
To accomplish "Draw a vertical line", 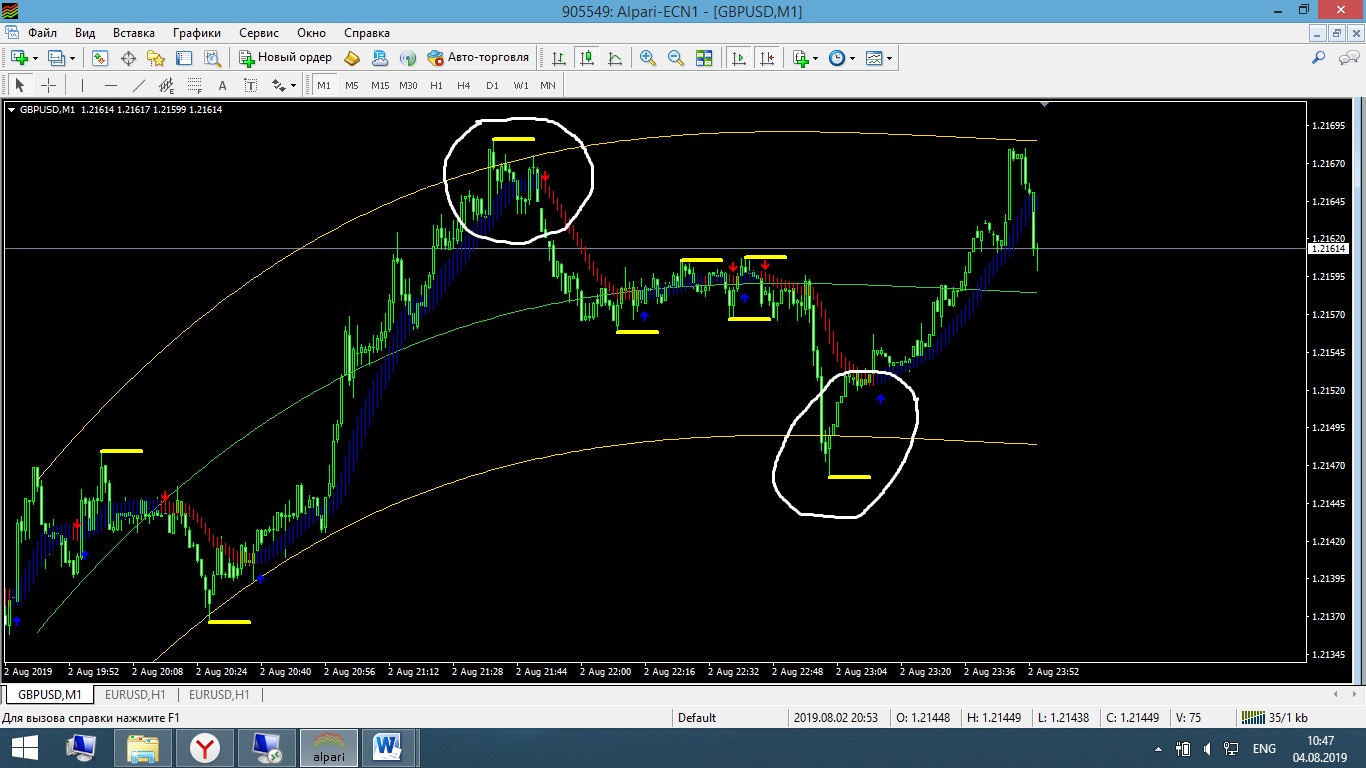I will tap(82, 85).
